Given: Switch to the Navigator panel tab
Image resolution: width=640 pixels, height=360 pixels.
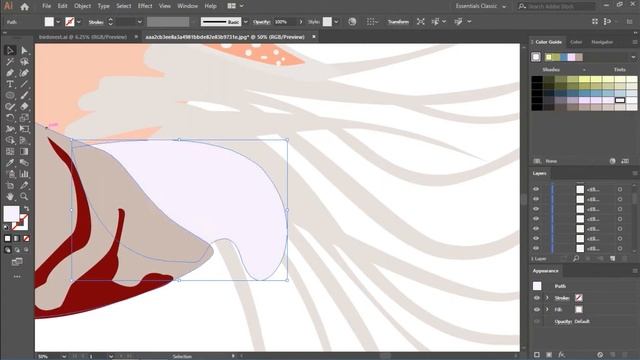Looking at the screenshot, I should 602,42.
